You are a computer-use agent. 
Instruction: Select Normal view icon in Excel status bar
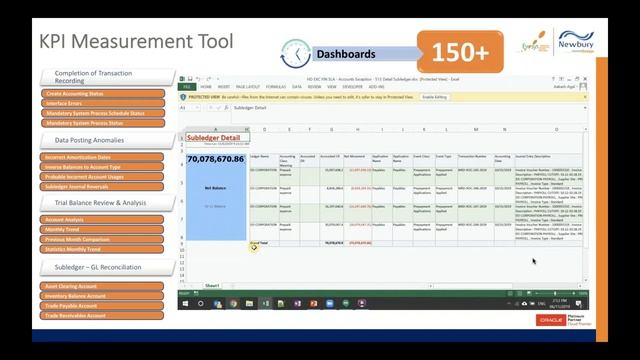[x=510, y=293]
